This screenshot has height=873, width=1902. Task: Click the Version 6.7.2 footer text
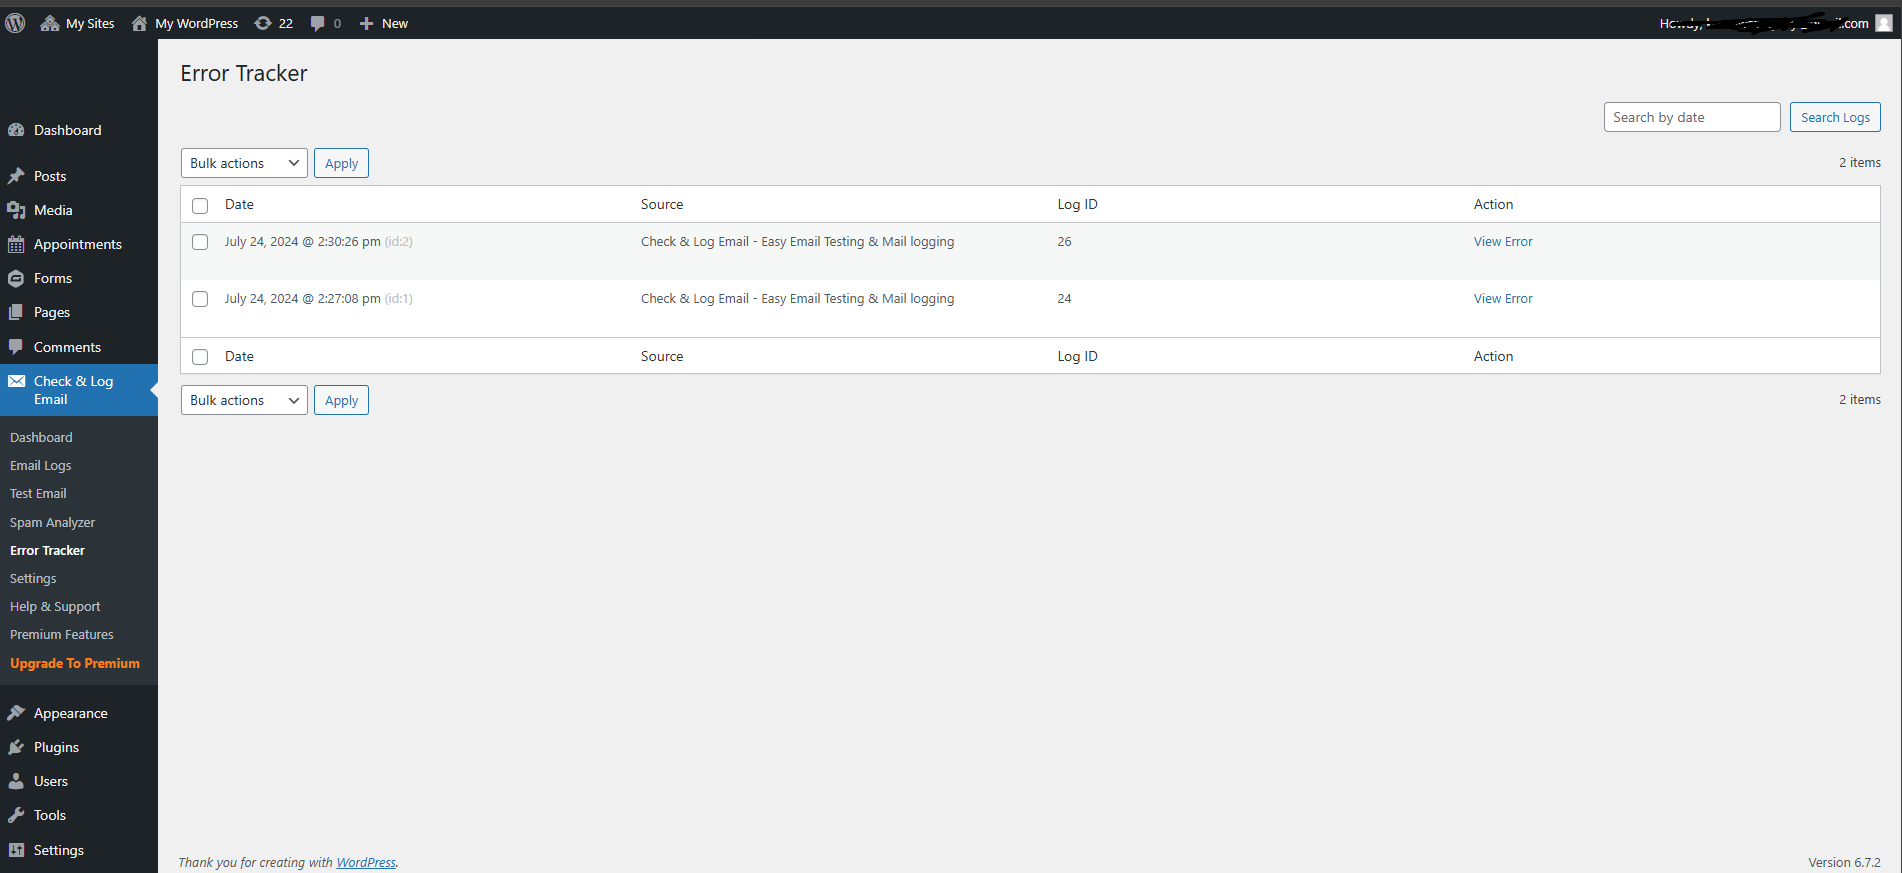click(1844, 862)
